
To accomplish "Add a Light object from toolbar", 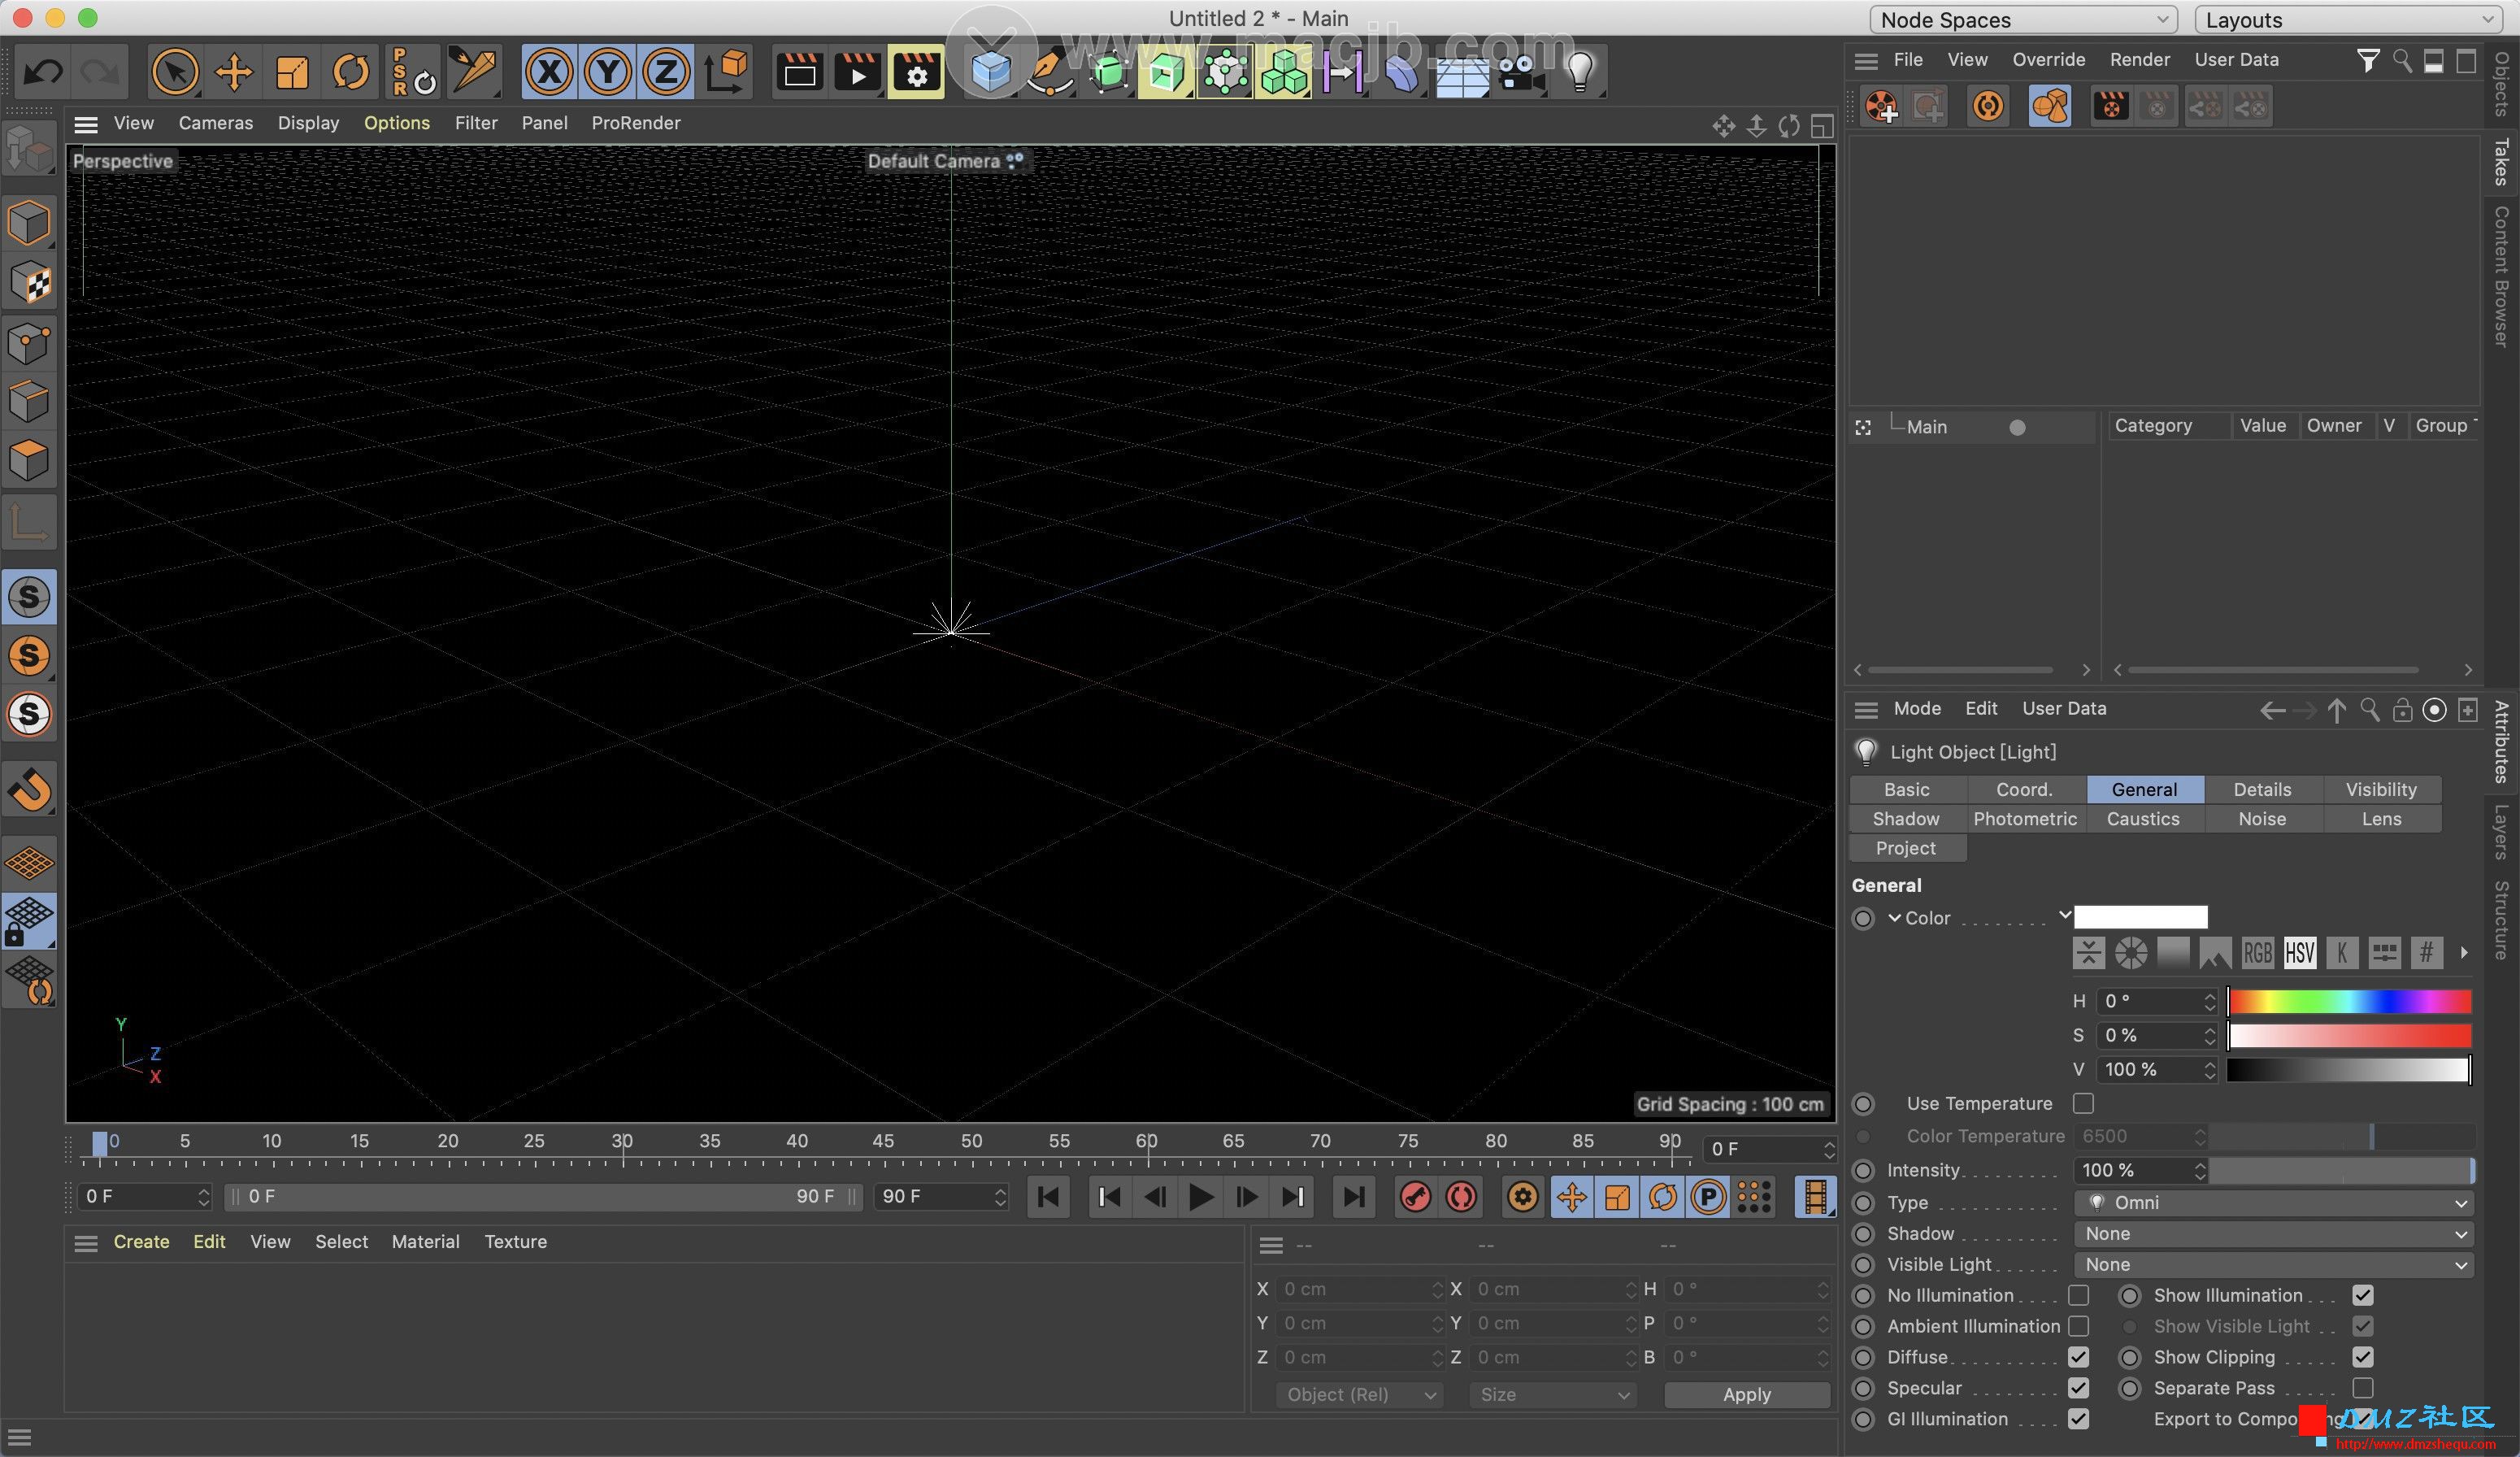I will [1580, 72].
